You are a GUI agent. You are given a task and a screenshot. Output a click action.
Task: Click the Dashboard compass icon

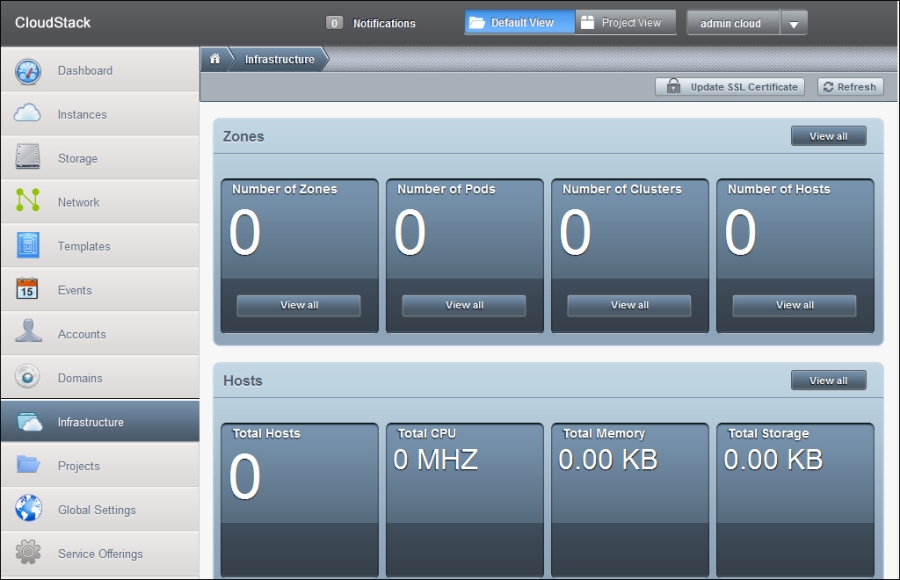point(28,71)
